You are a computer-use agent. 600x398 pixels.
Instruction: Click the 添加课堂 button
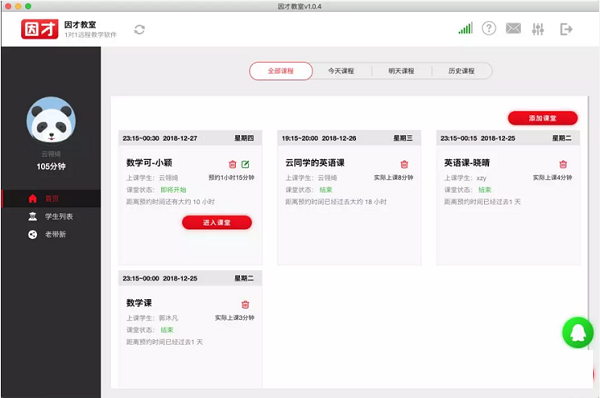(543, 118)
